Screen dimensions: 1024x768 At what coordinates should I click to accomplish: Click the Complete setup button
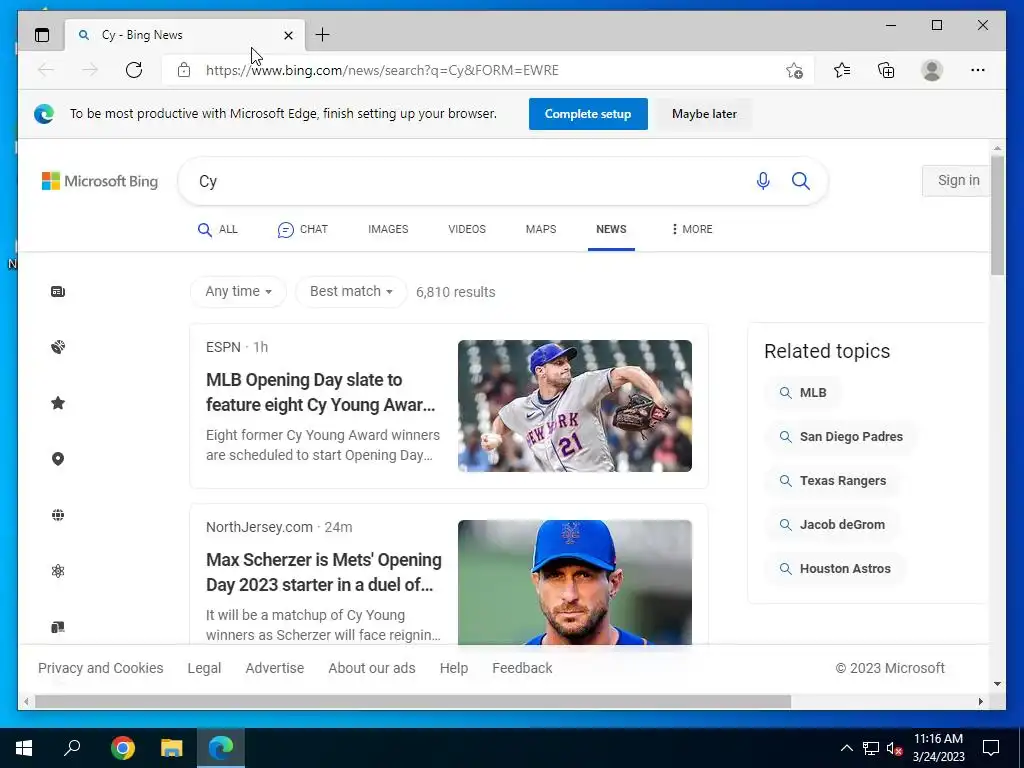[588, 114]
